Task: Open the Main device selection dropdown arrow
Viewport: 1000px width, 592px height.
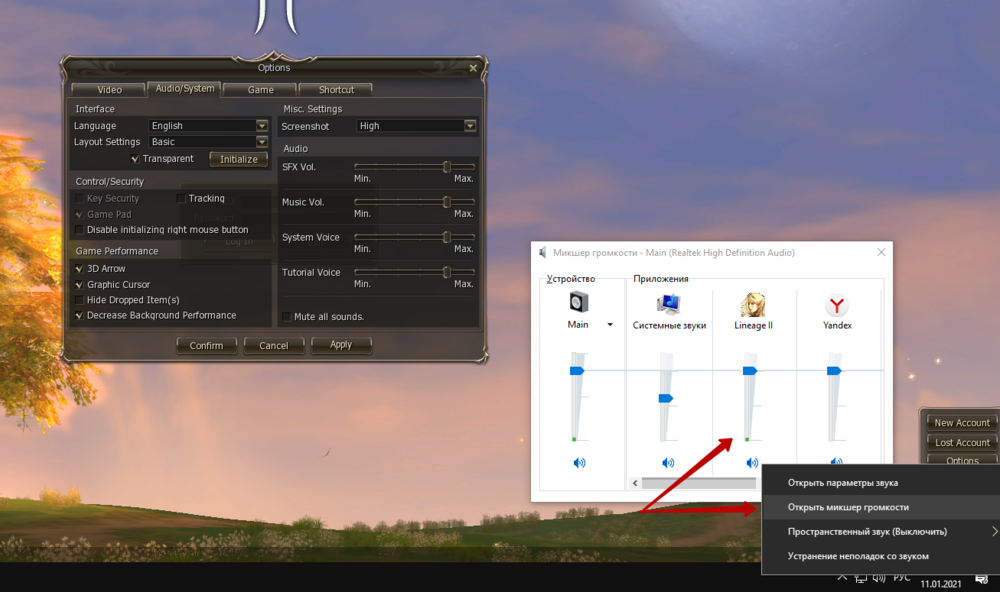Action: [610, 325]
